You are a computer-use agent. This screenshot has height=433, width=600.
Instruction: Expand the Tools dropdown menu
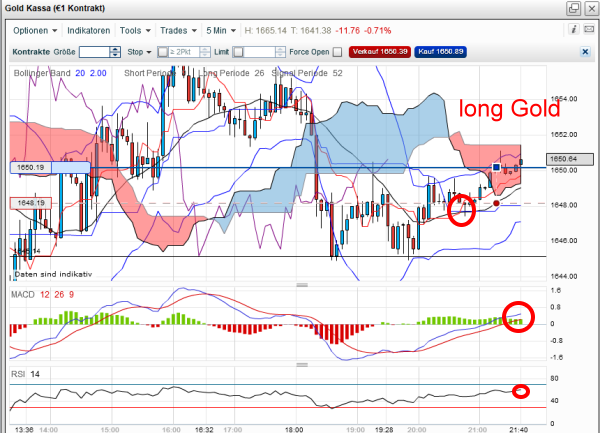click(135, 31)
